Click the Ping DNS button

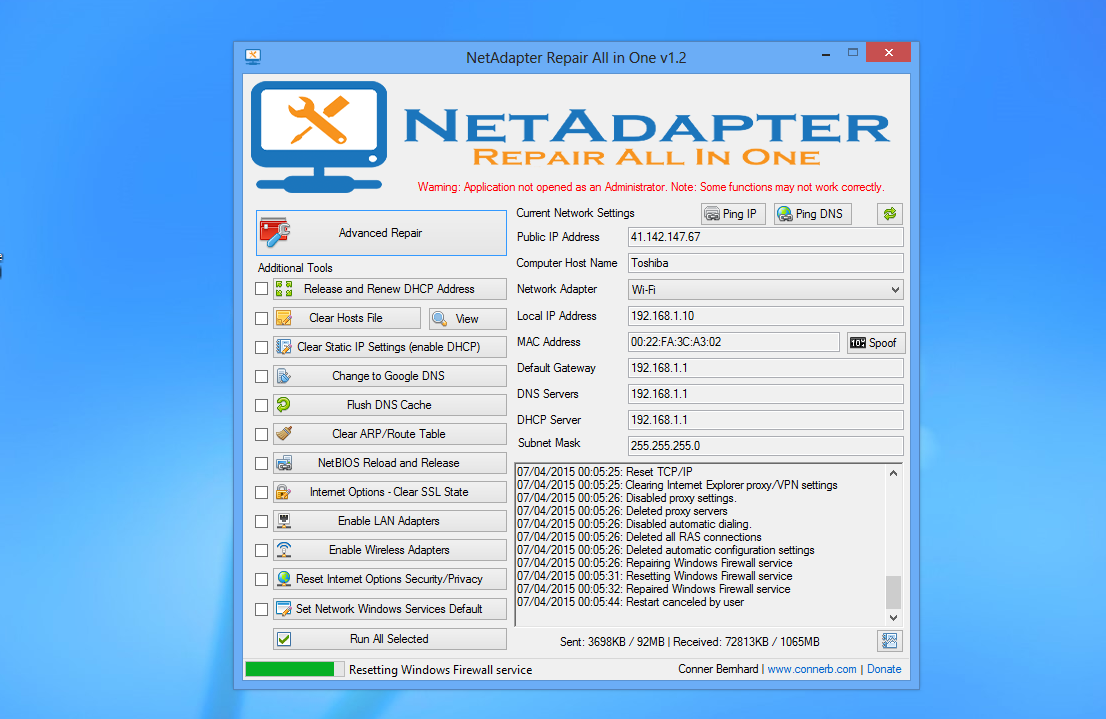813,214
